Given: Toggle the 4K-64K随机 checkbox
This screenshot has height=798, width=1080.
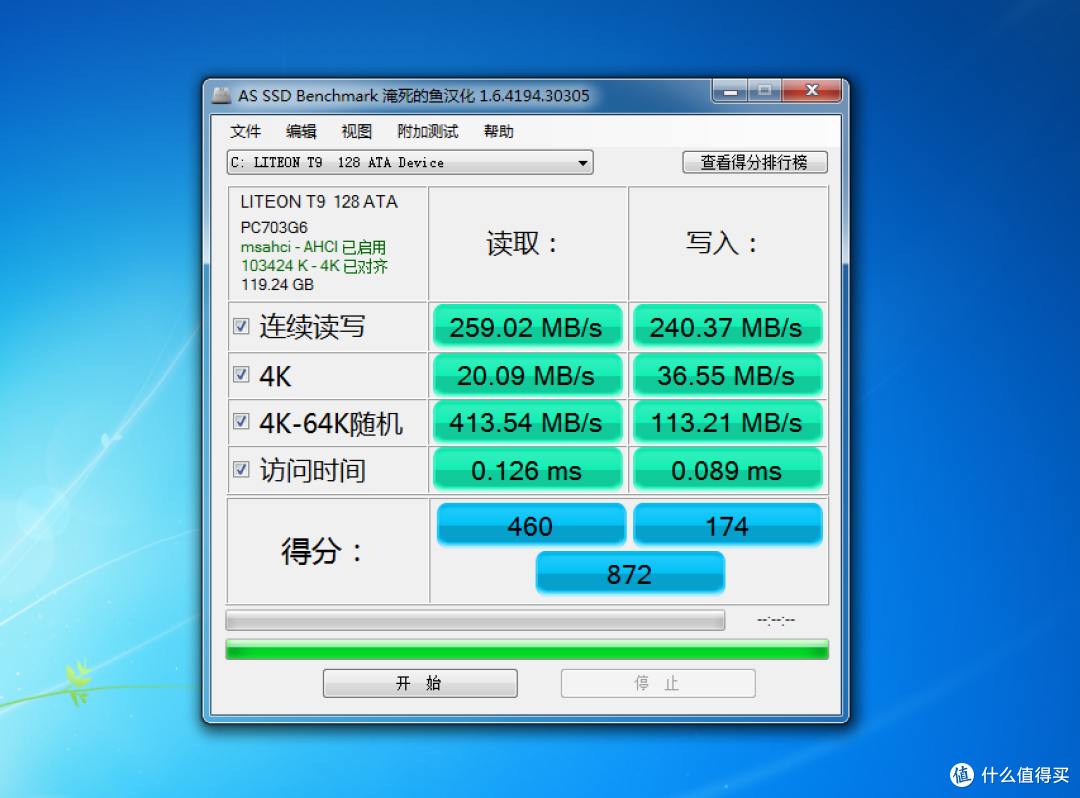Looking at the screenshot, I should coord(241,421).
